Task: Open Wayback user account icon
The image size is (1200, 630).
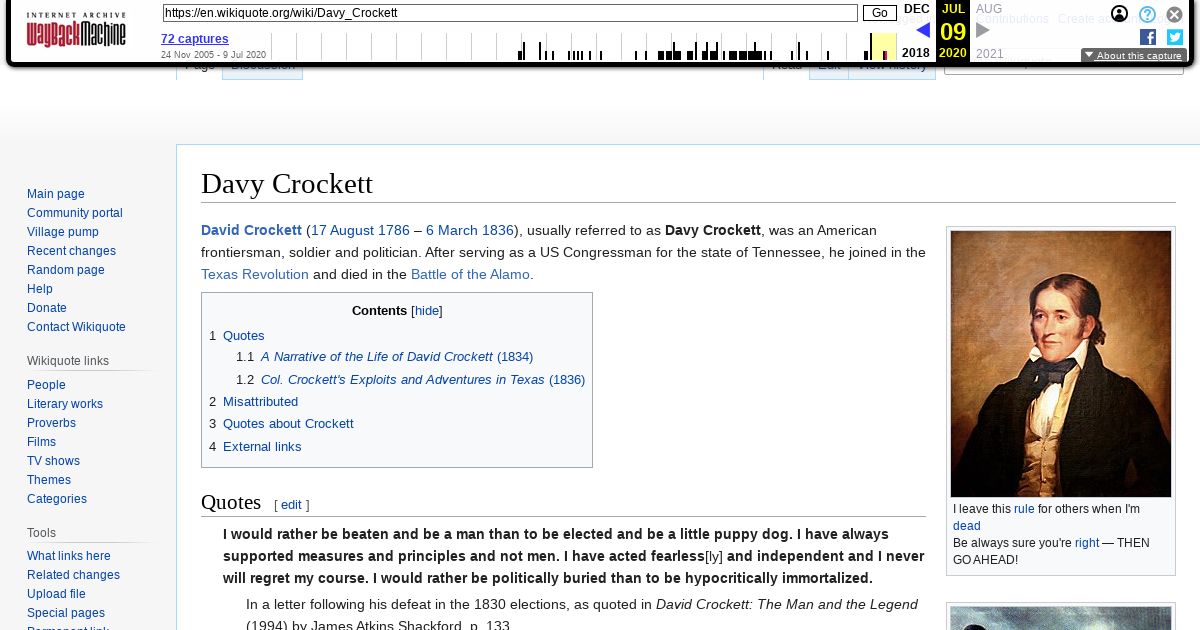Action: (1120, 14)
